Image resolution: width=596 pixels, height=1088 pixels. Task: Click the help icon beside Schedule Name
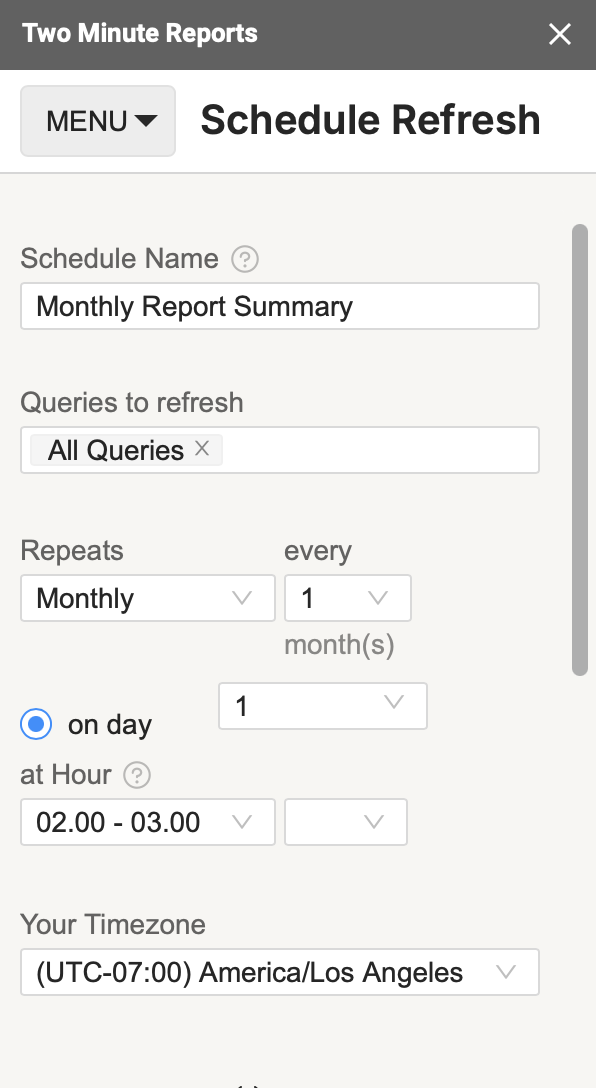245,259
